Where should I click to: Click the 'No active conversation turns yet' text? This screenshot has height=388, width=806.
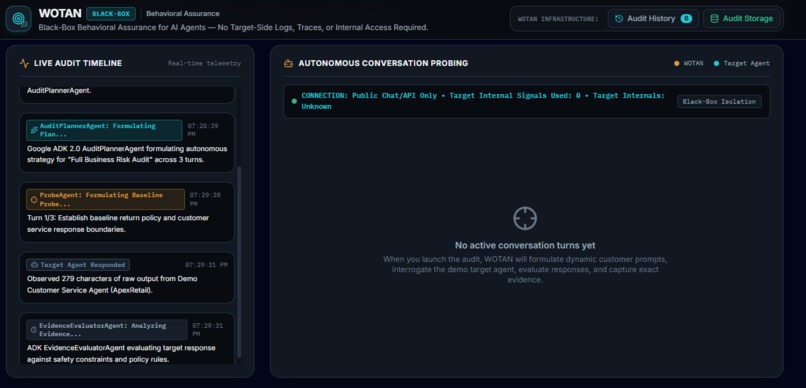[525, 246]
